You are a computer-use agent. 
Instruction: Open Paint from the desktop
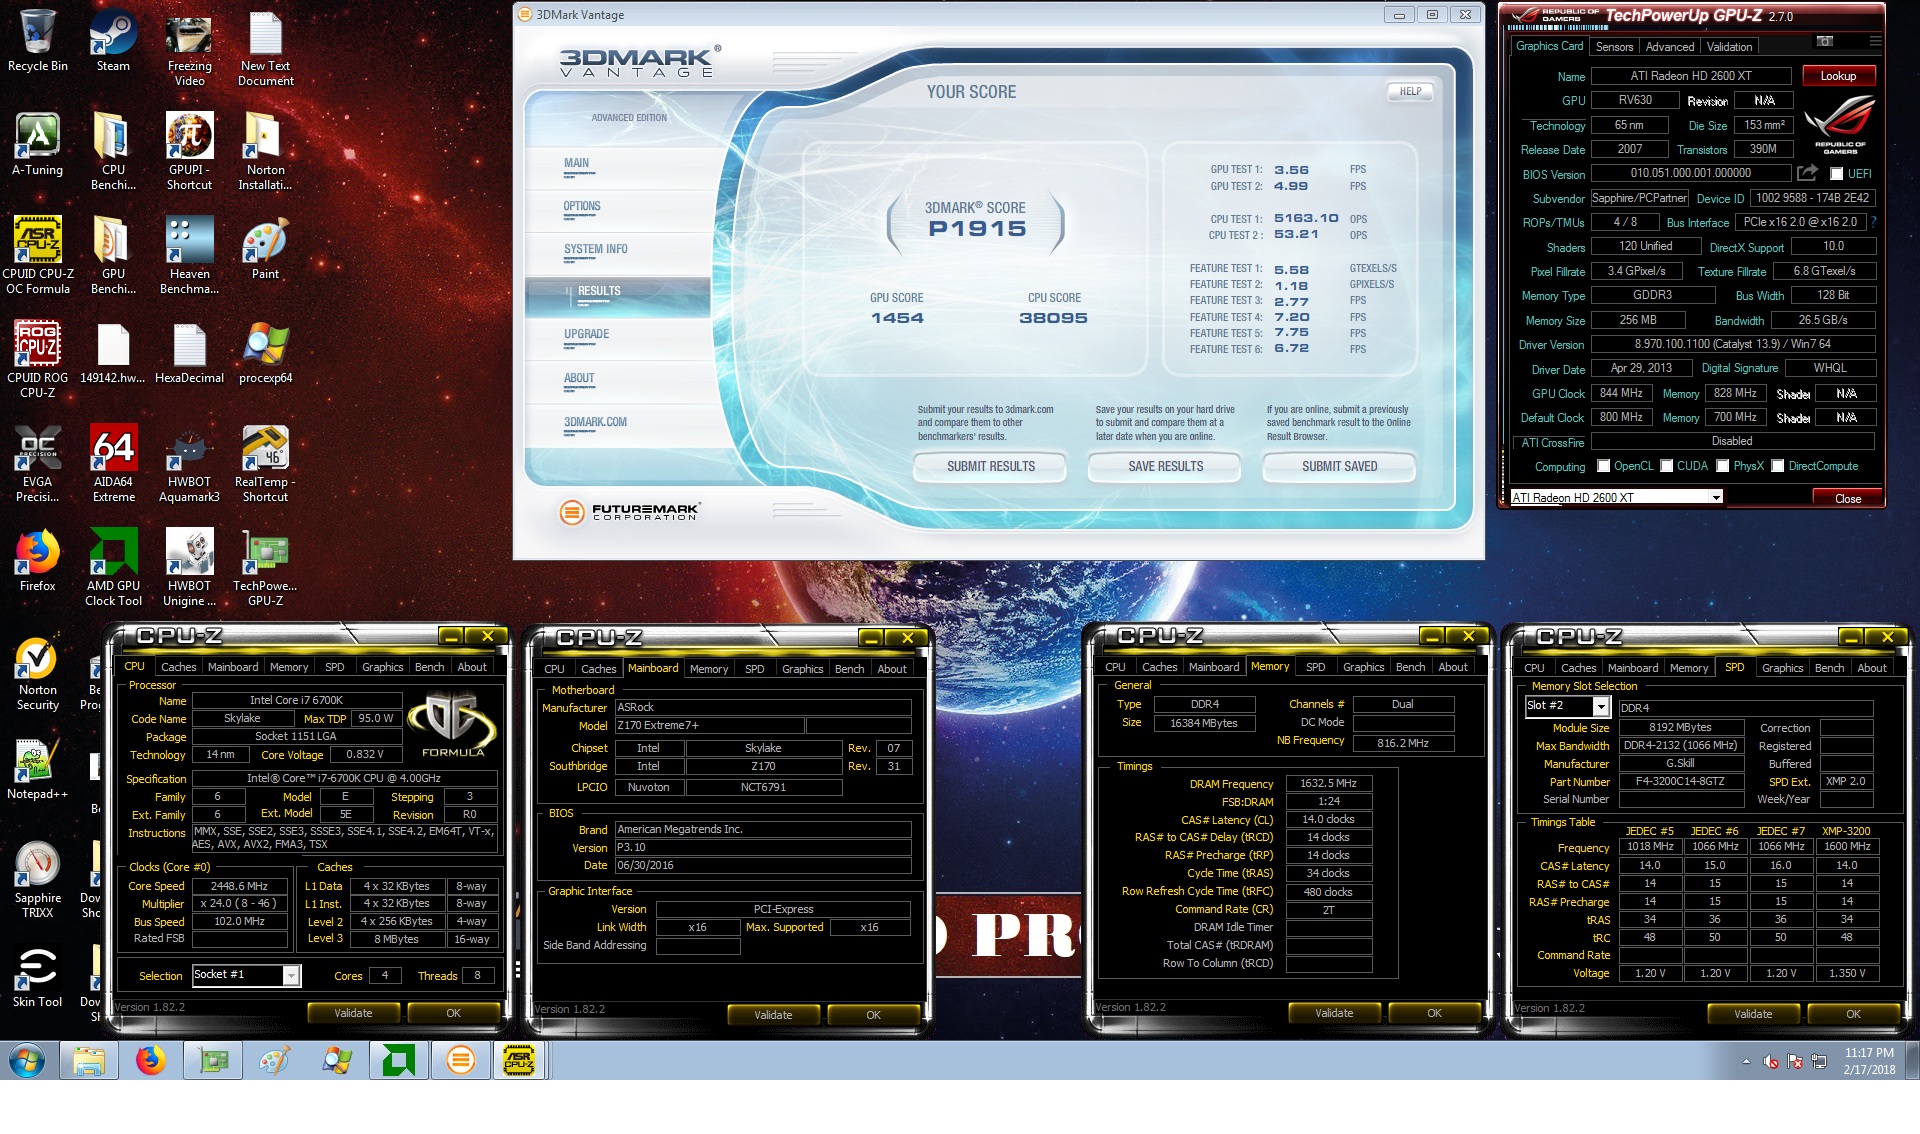coord(265,248)
